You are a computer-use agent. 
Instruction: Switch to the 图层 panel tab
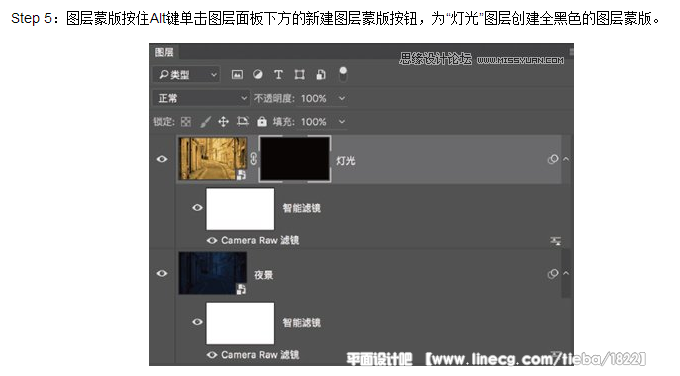point(164,52)
